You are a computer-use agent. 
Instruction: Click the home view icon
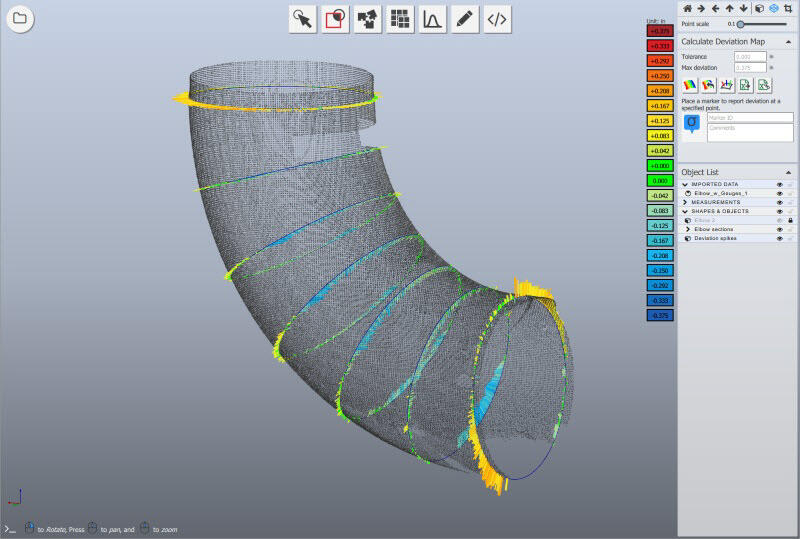point(687,9)
